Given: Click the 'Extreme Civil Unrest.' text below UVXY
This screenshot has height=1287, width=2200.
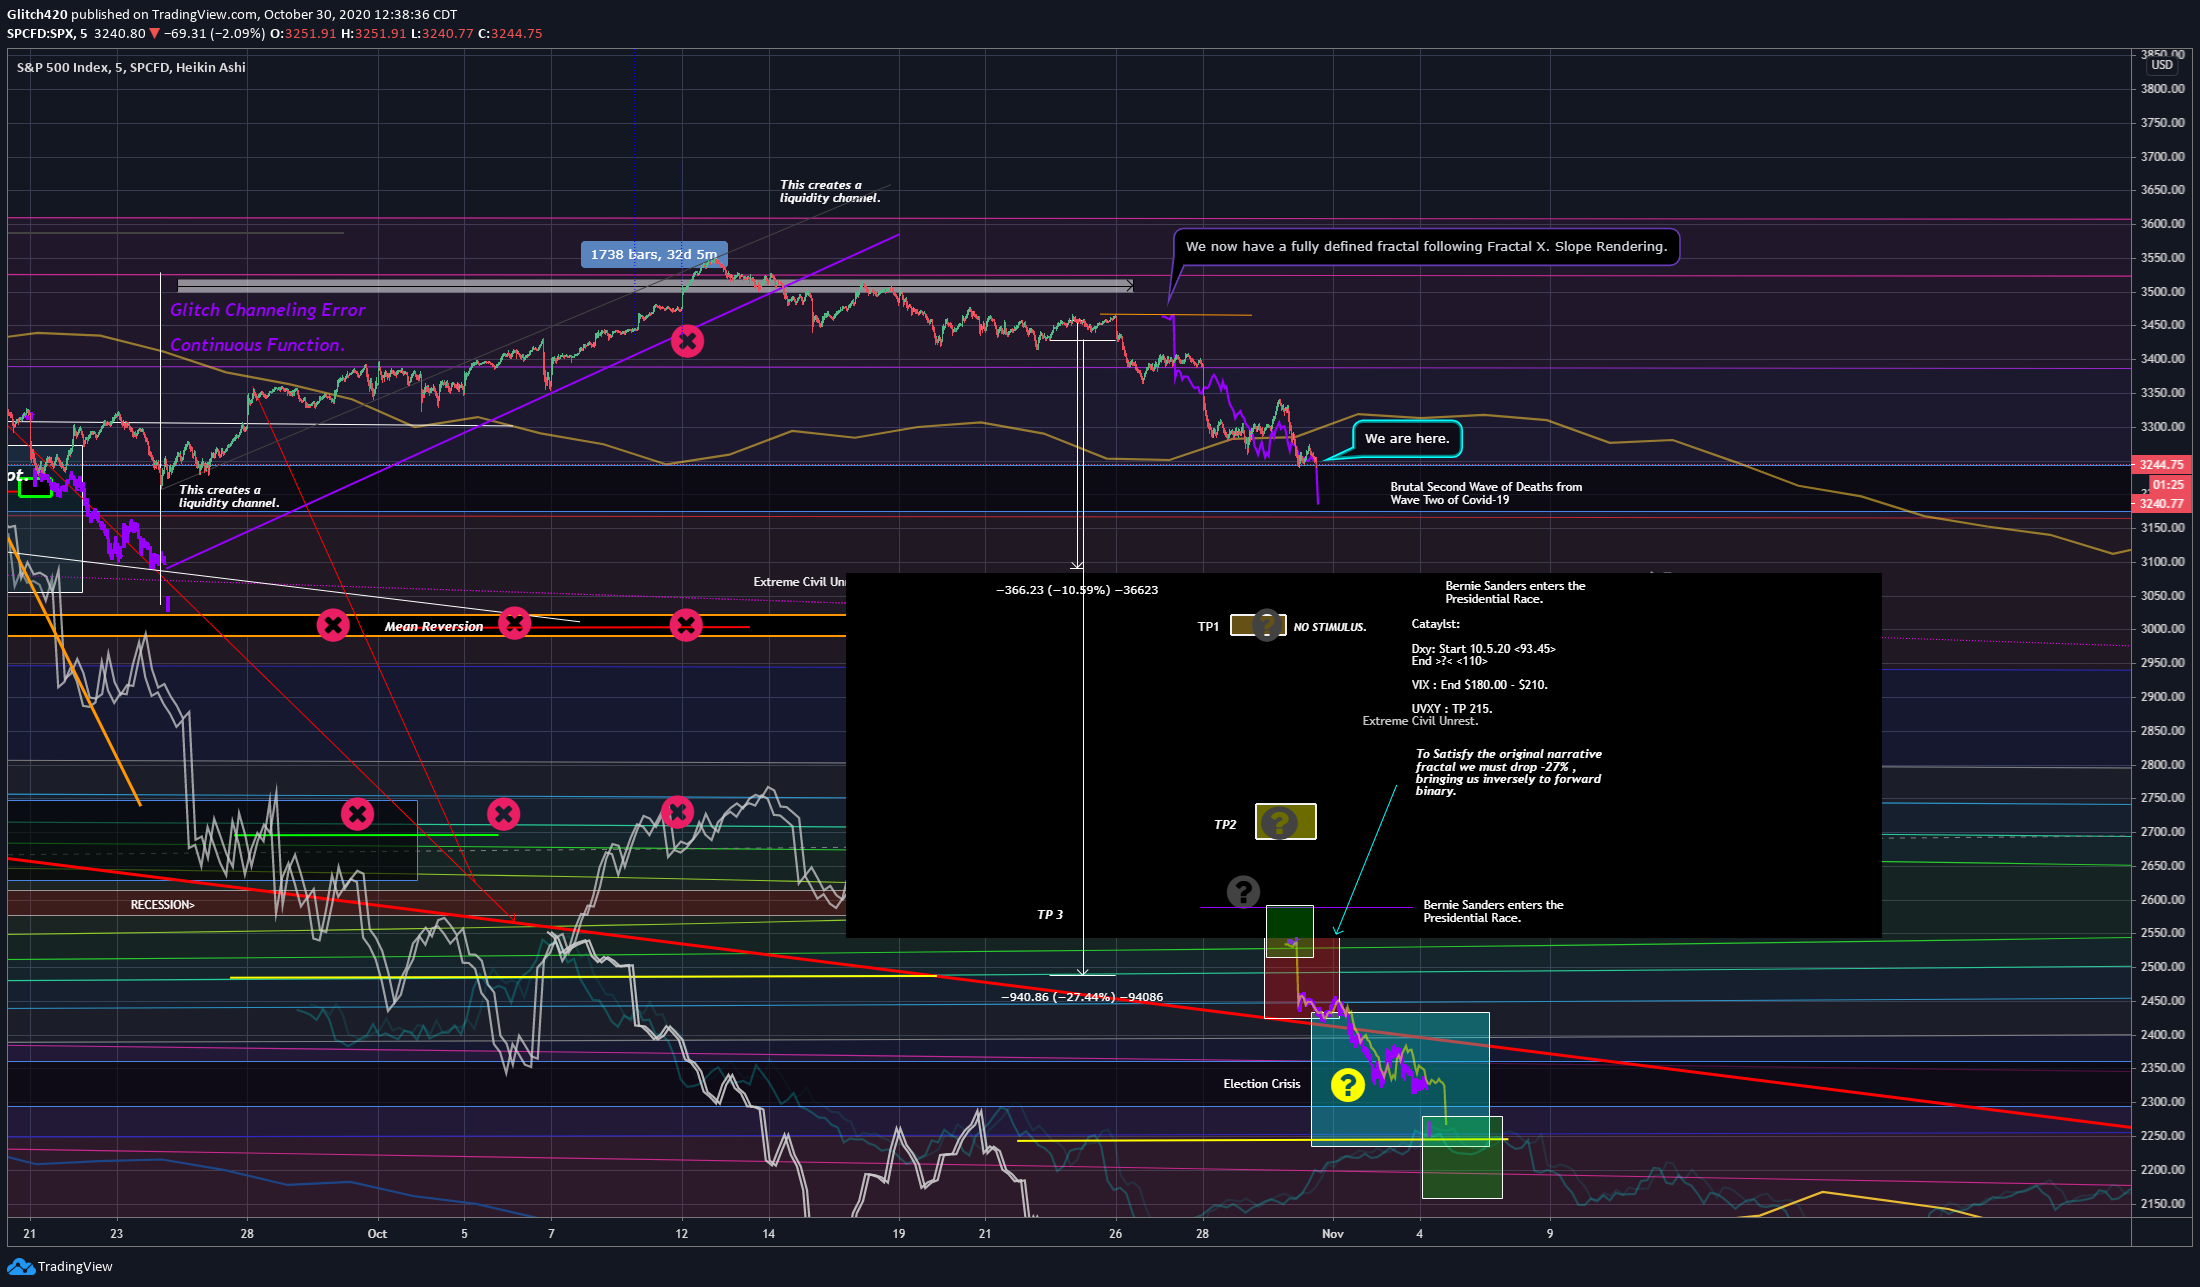Looking at the screenshot, I should point(1420,721).
